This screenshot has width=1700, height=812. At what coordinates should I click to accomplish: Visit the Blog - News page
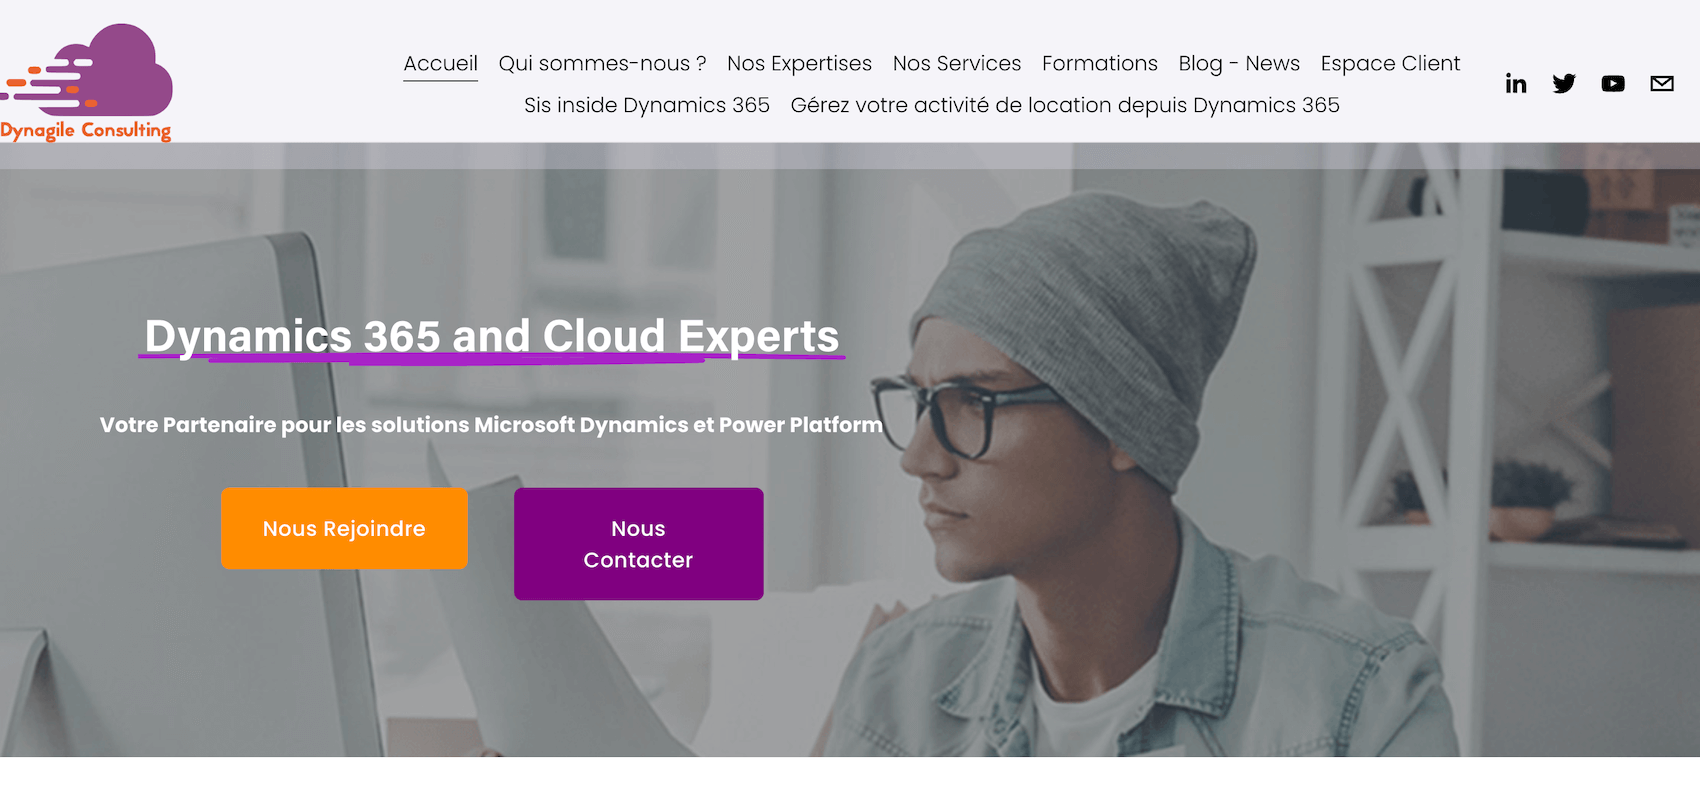[x=1239, y=64]
